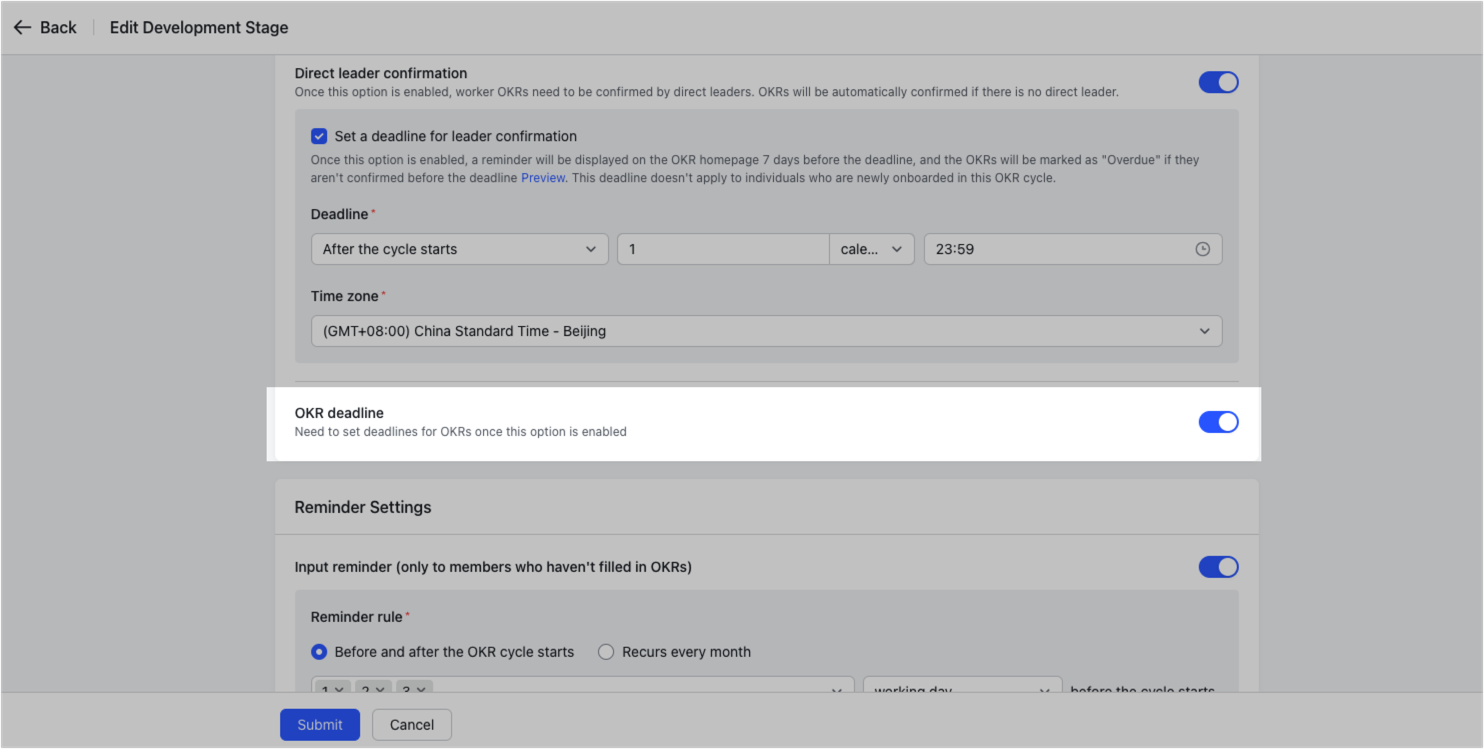Submit the development stage settings

pos(319,724)
